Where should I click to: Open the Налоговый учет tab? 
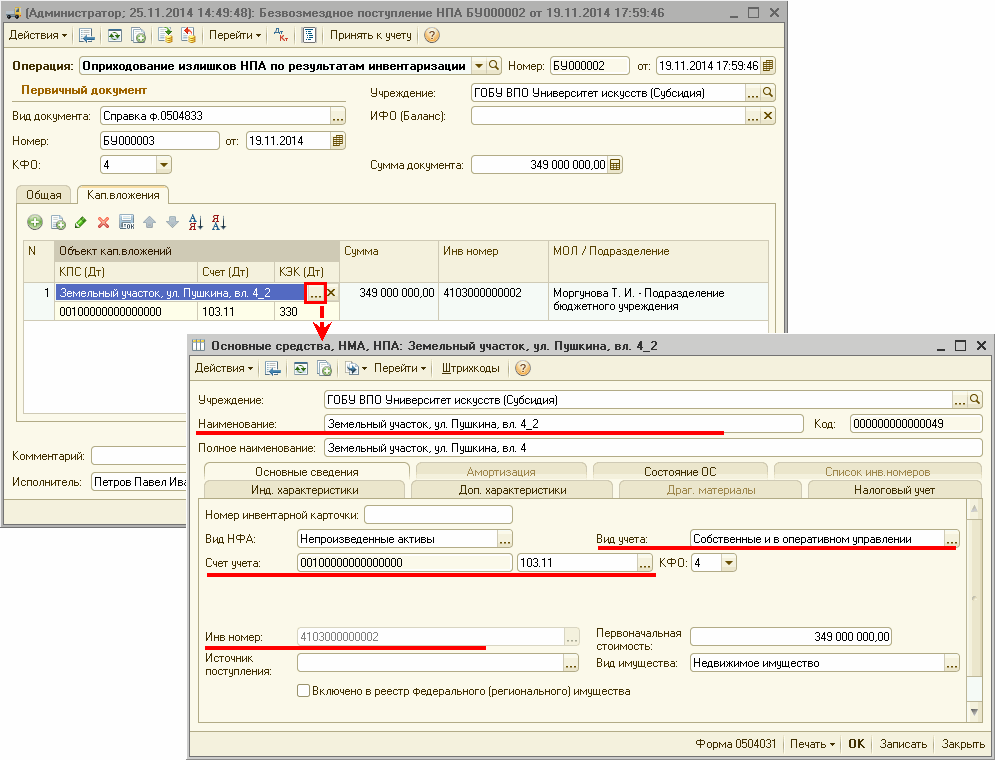pyautogui.click(x=895, y=490)
